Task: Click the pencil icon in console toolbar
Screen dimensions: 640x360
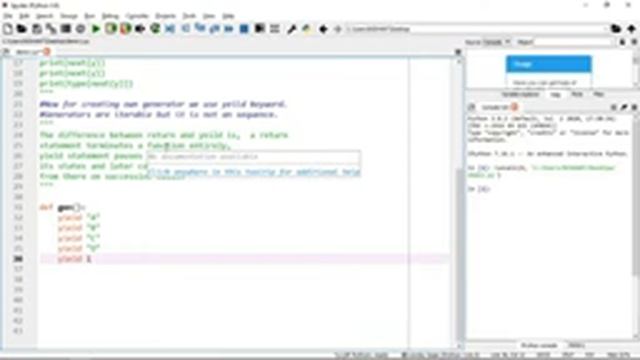Action: [x=624, y=107]
